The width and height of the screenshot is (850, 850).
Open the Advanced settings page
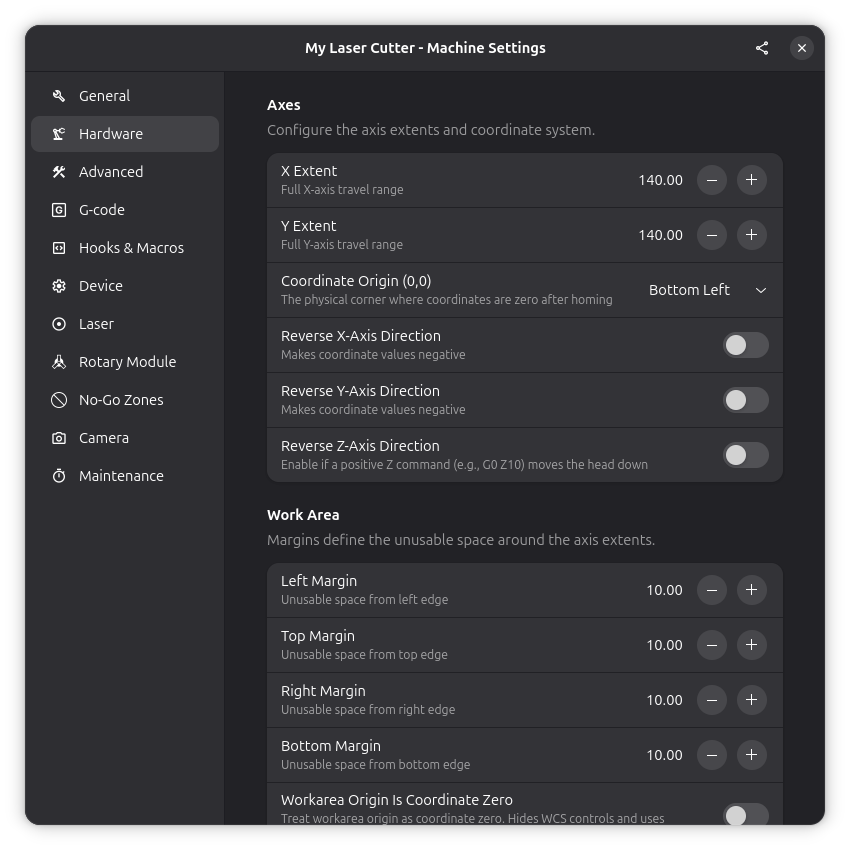coord(111,172)
